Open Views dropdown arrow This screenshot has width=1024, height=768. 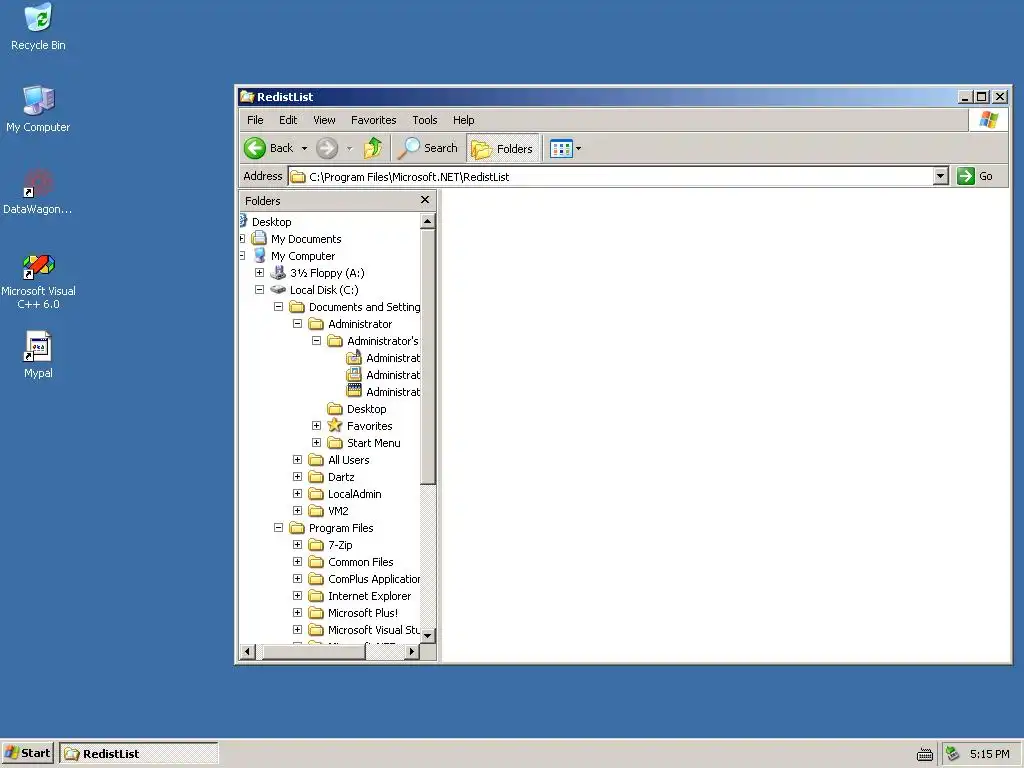[x=579, y=148]
